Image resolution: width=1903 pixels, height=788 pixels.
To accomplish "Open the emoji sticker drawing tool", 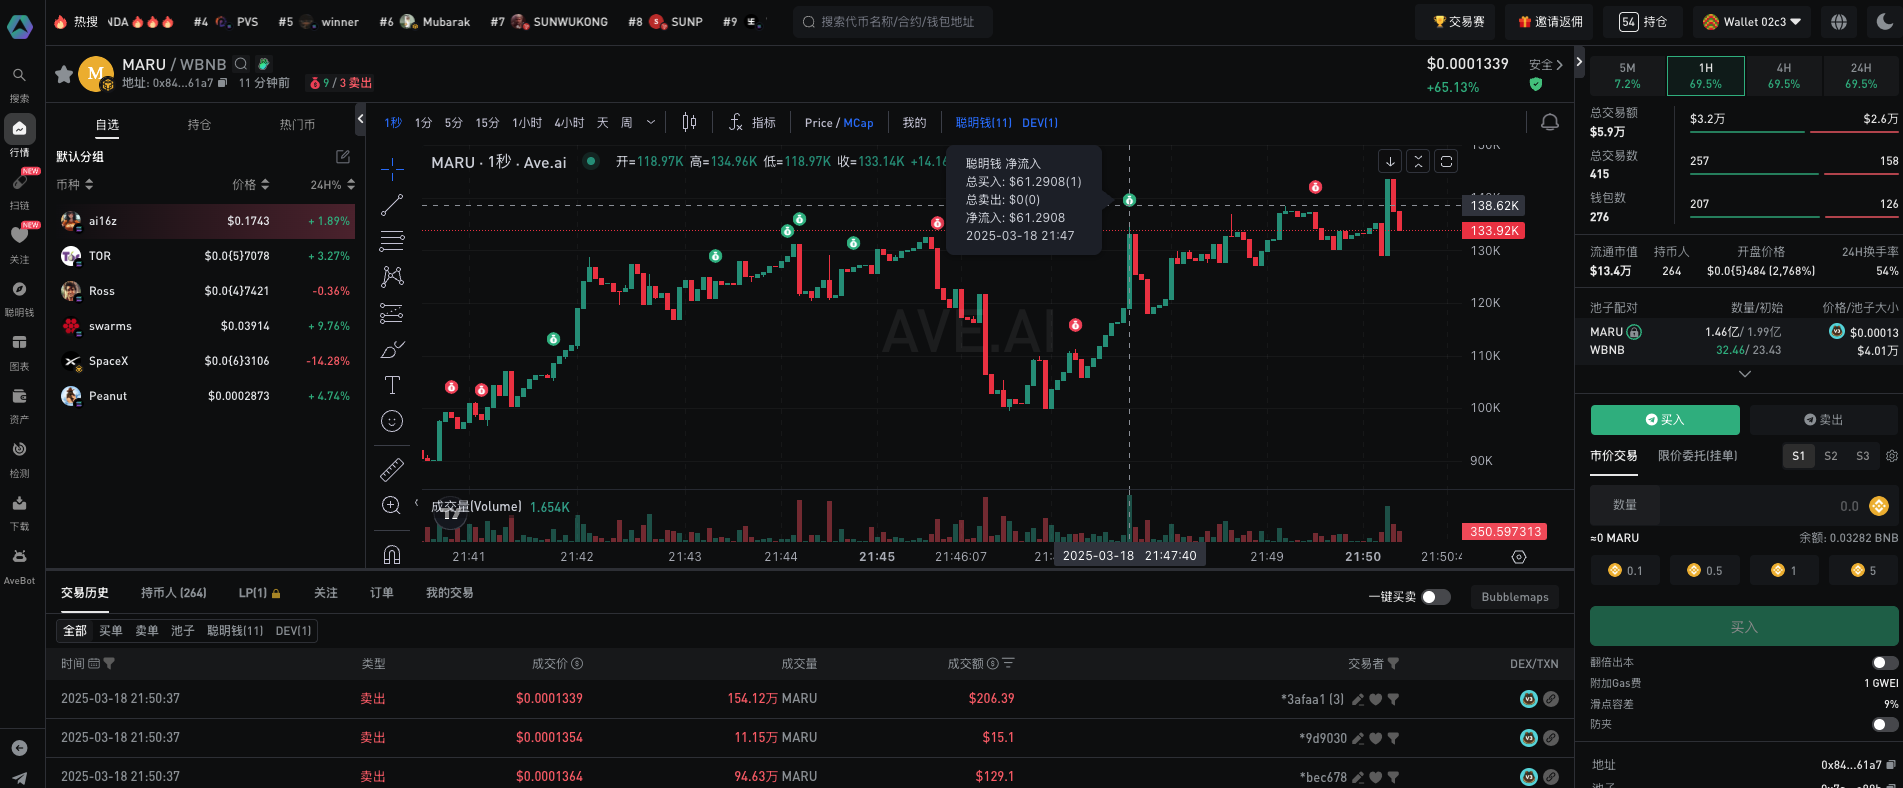I will [x=392, y=421].
